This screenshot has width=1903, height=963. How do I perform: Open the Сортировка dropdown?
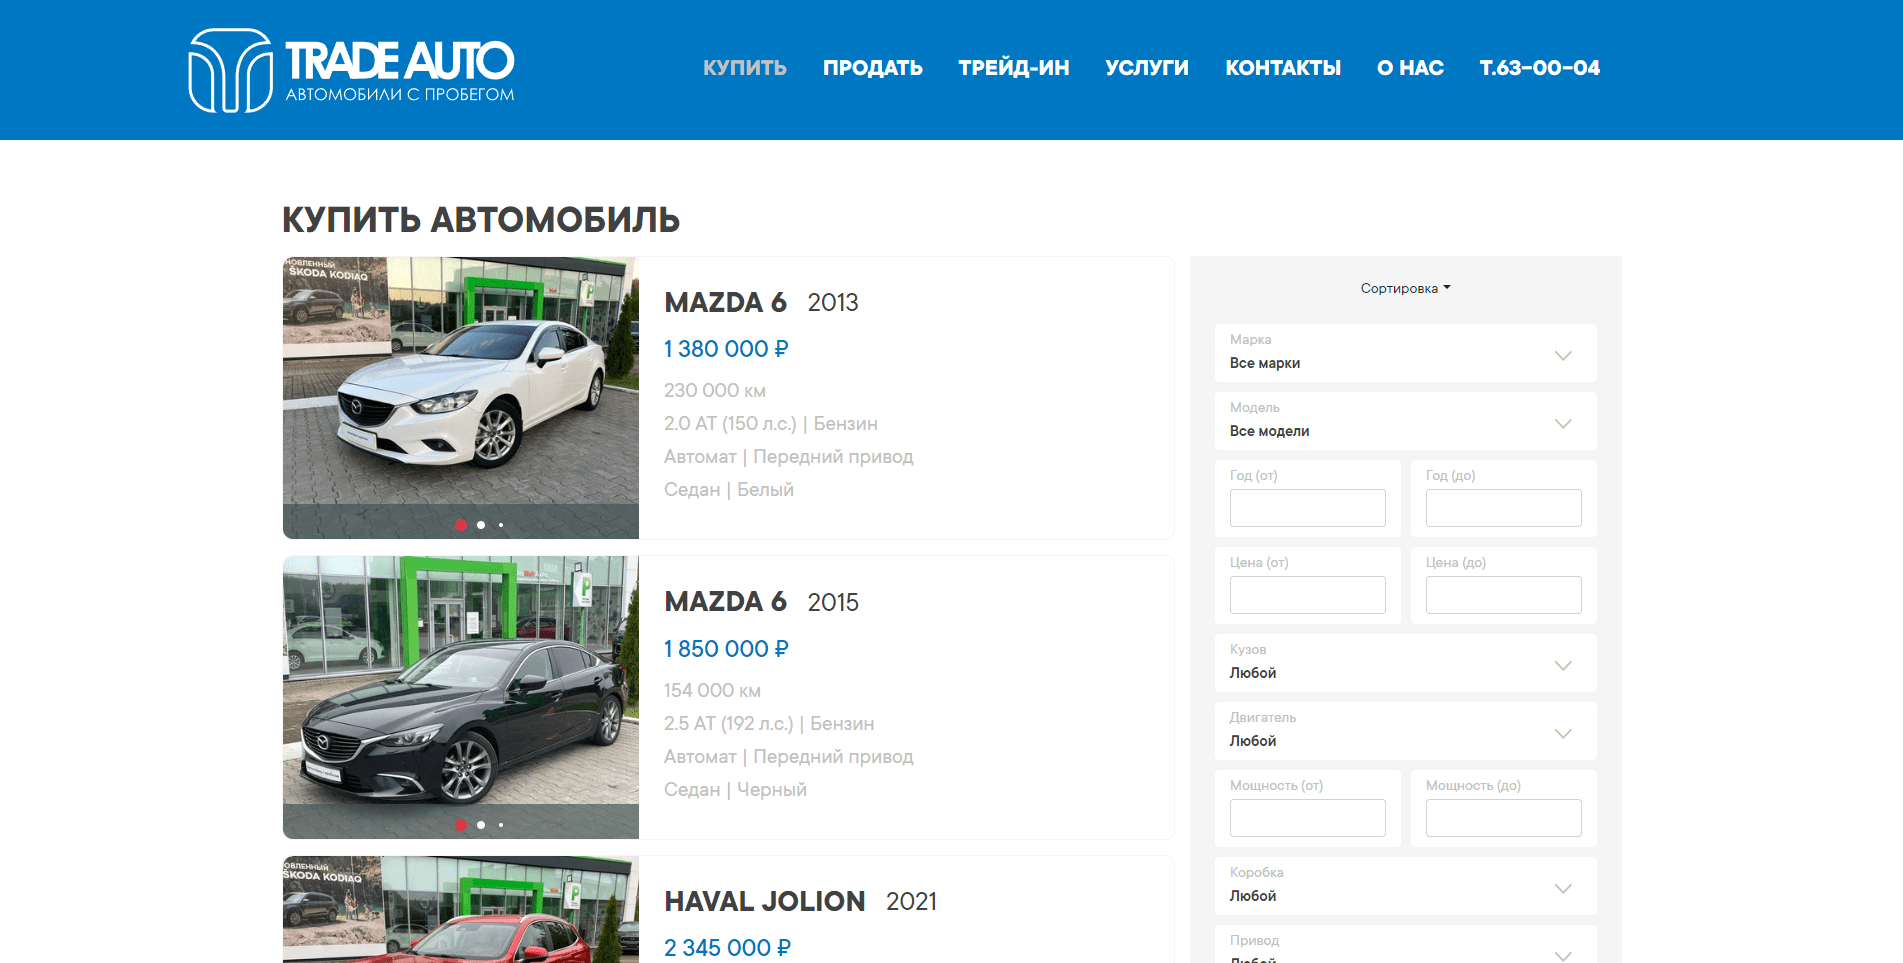pyautogui.click(x=1404, y=289)
